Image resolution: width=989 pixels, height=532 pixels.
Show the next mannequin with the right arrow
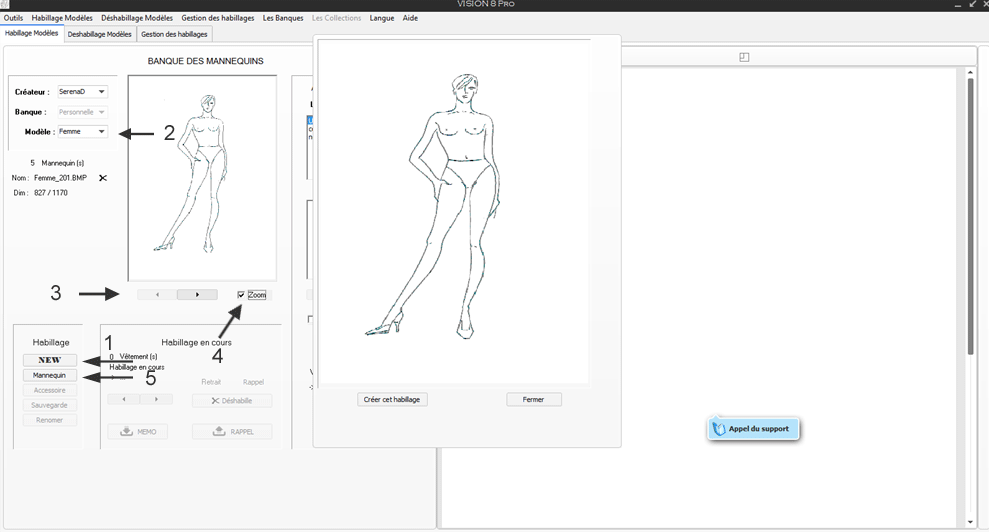197,295
